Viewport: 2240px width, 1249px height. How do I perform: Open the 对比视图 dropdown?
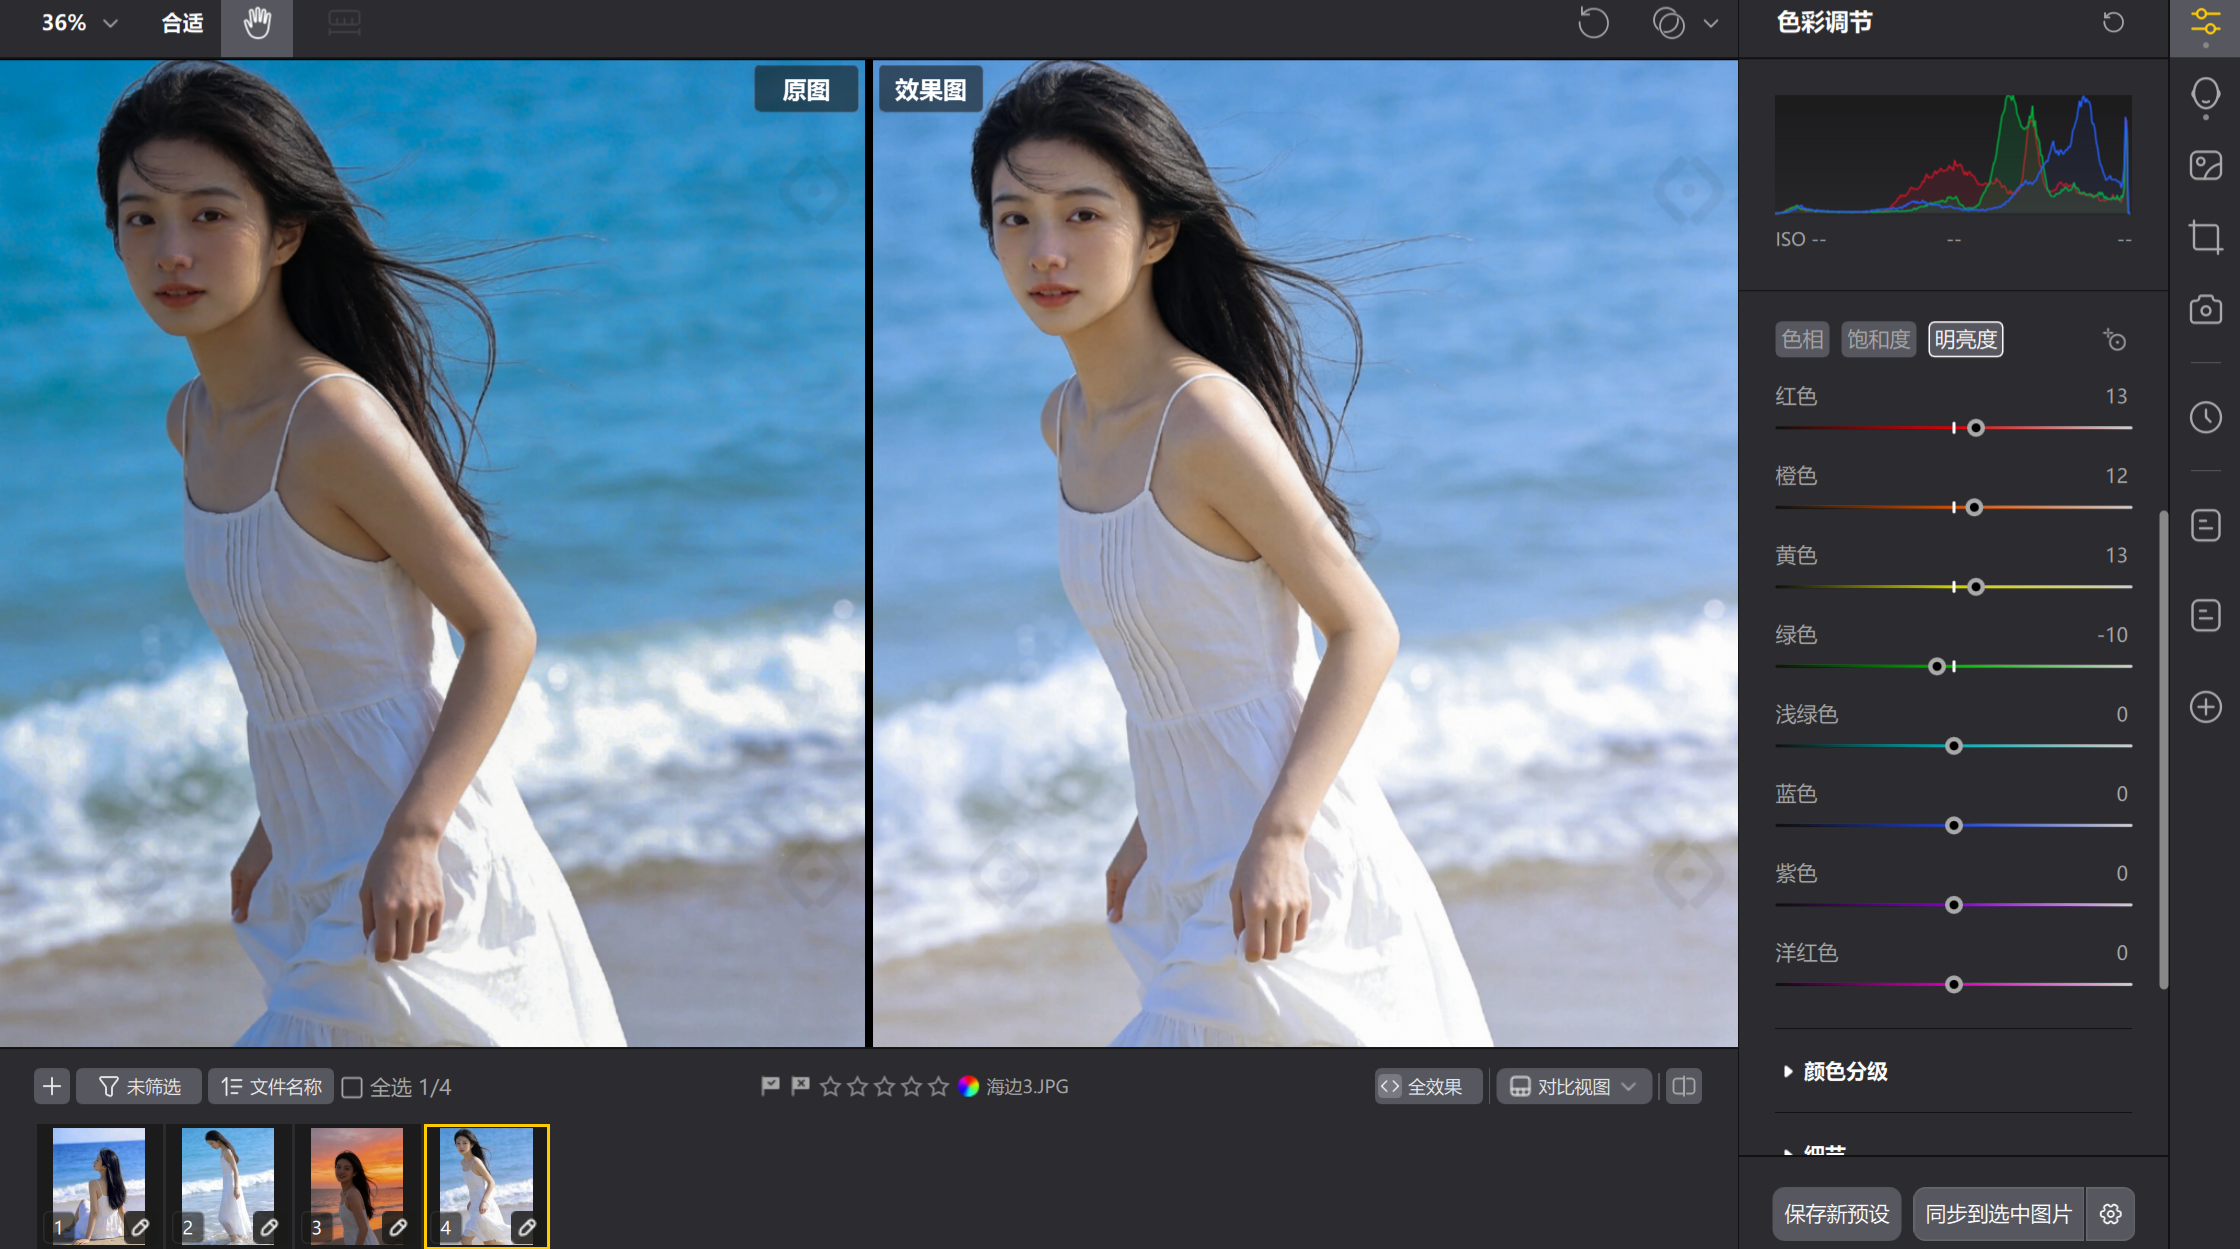[x=1573, y=1086]
